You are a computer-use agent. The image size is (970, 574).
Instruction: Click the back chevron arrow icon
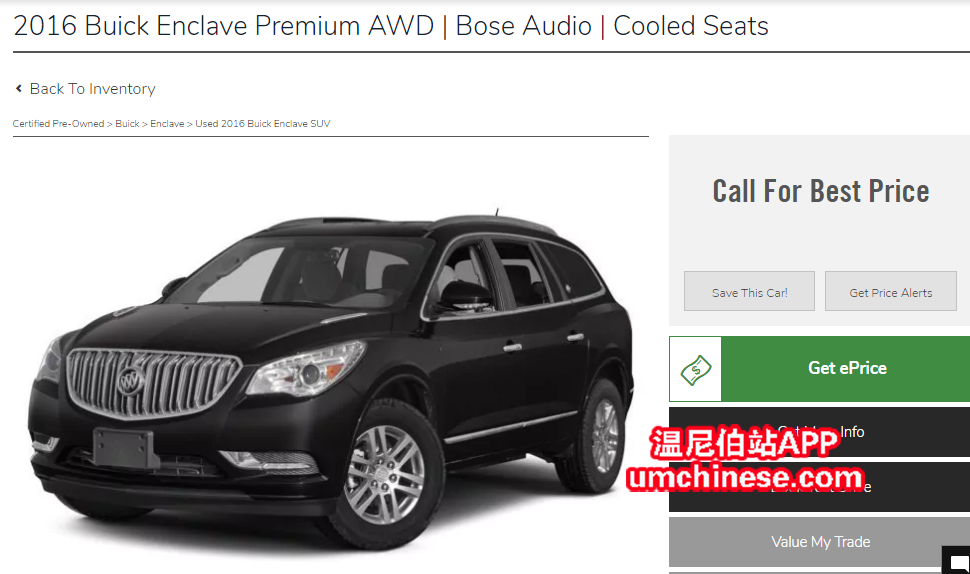click(19, 88)
